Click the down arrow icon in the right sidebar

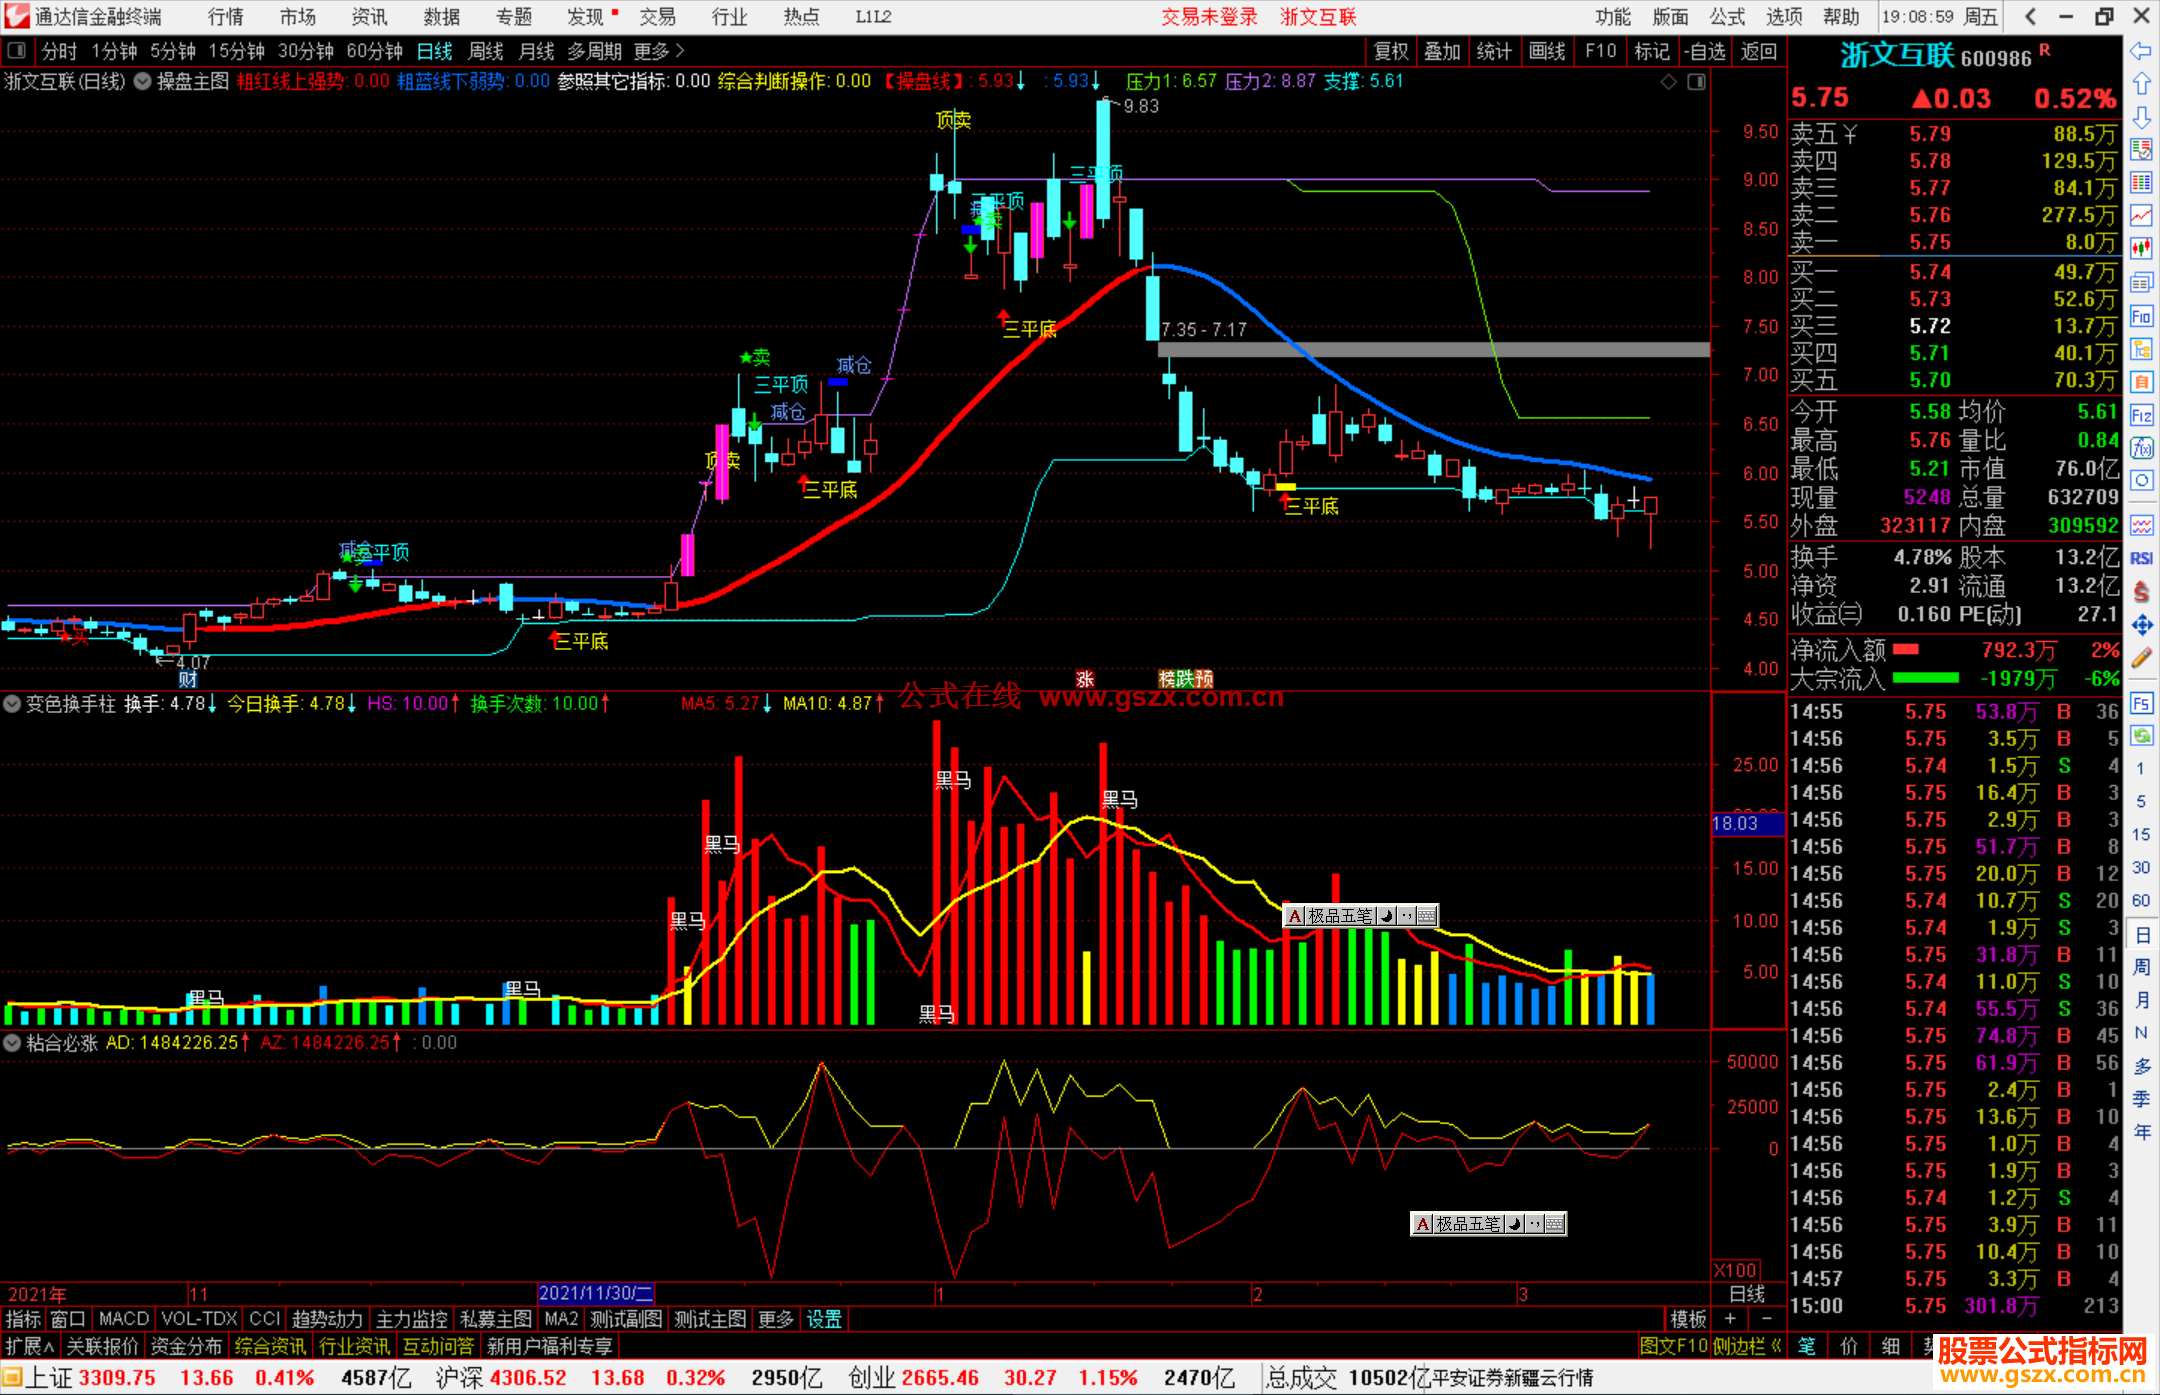(2141, 117)
